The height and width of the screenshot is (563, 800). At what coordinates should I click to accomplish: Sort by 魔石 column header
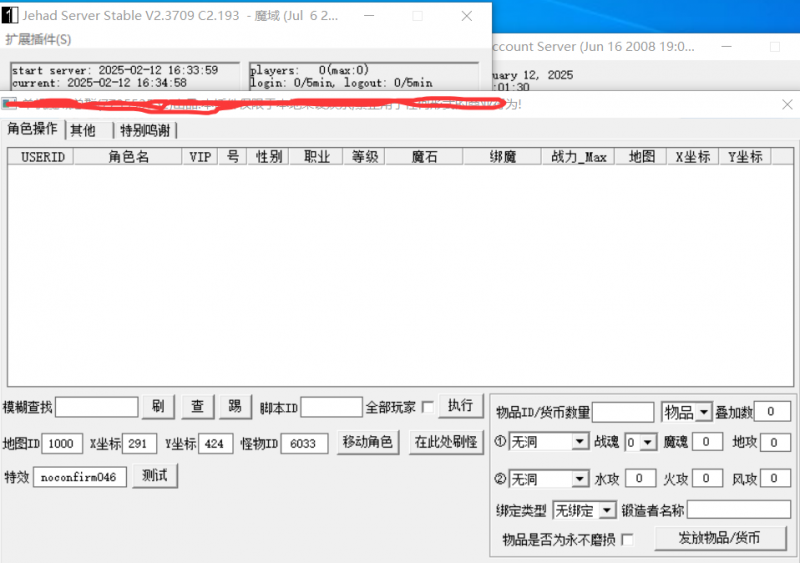pyautogui.click(x=424, y=157)
